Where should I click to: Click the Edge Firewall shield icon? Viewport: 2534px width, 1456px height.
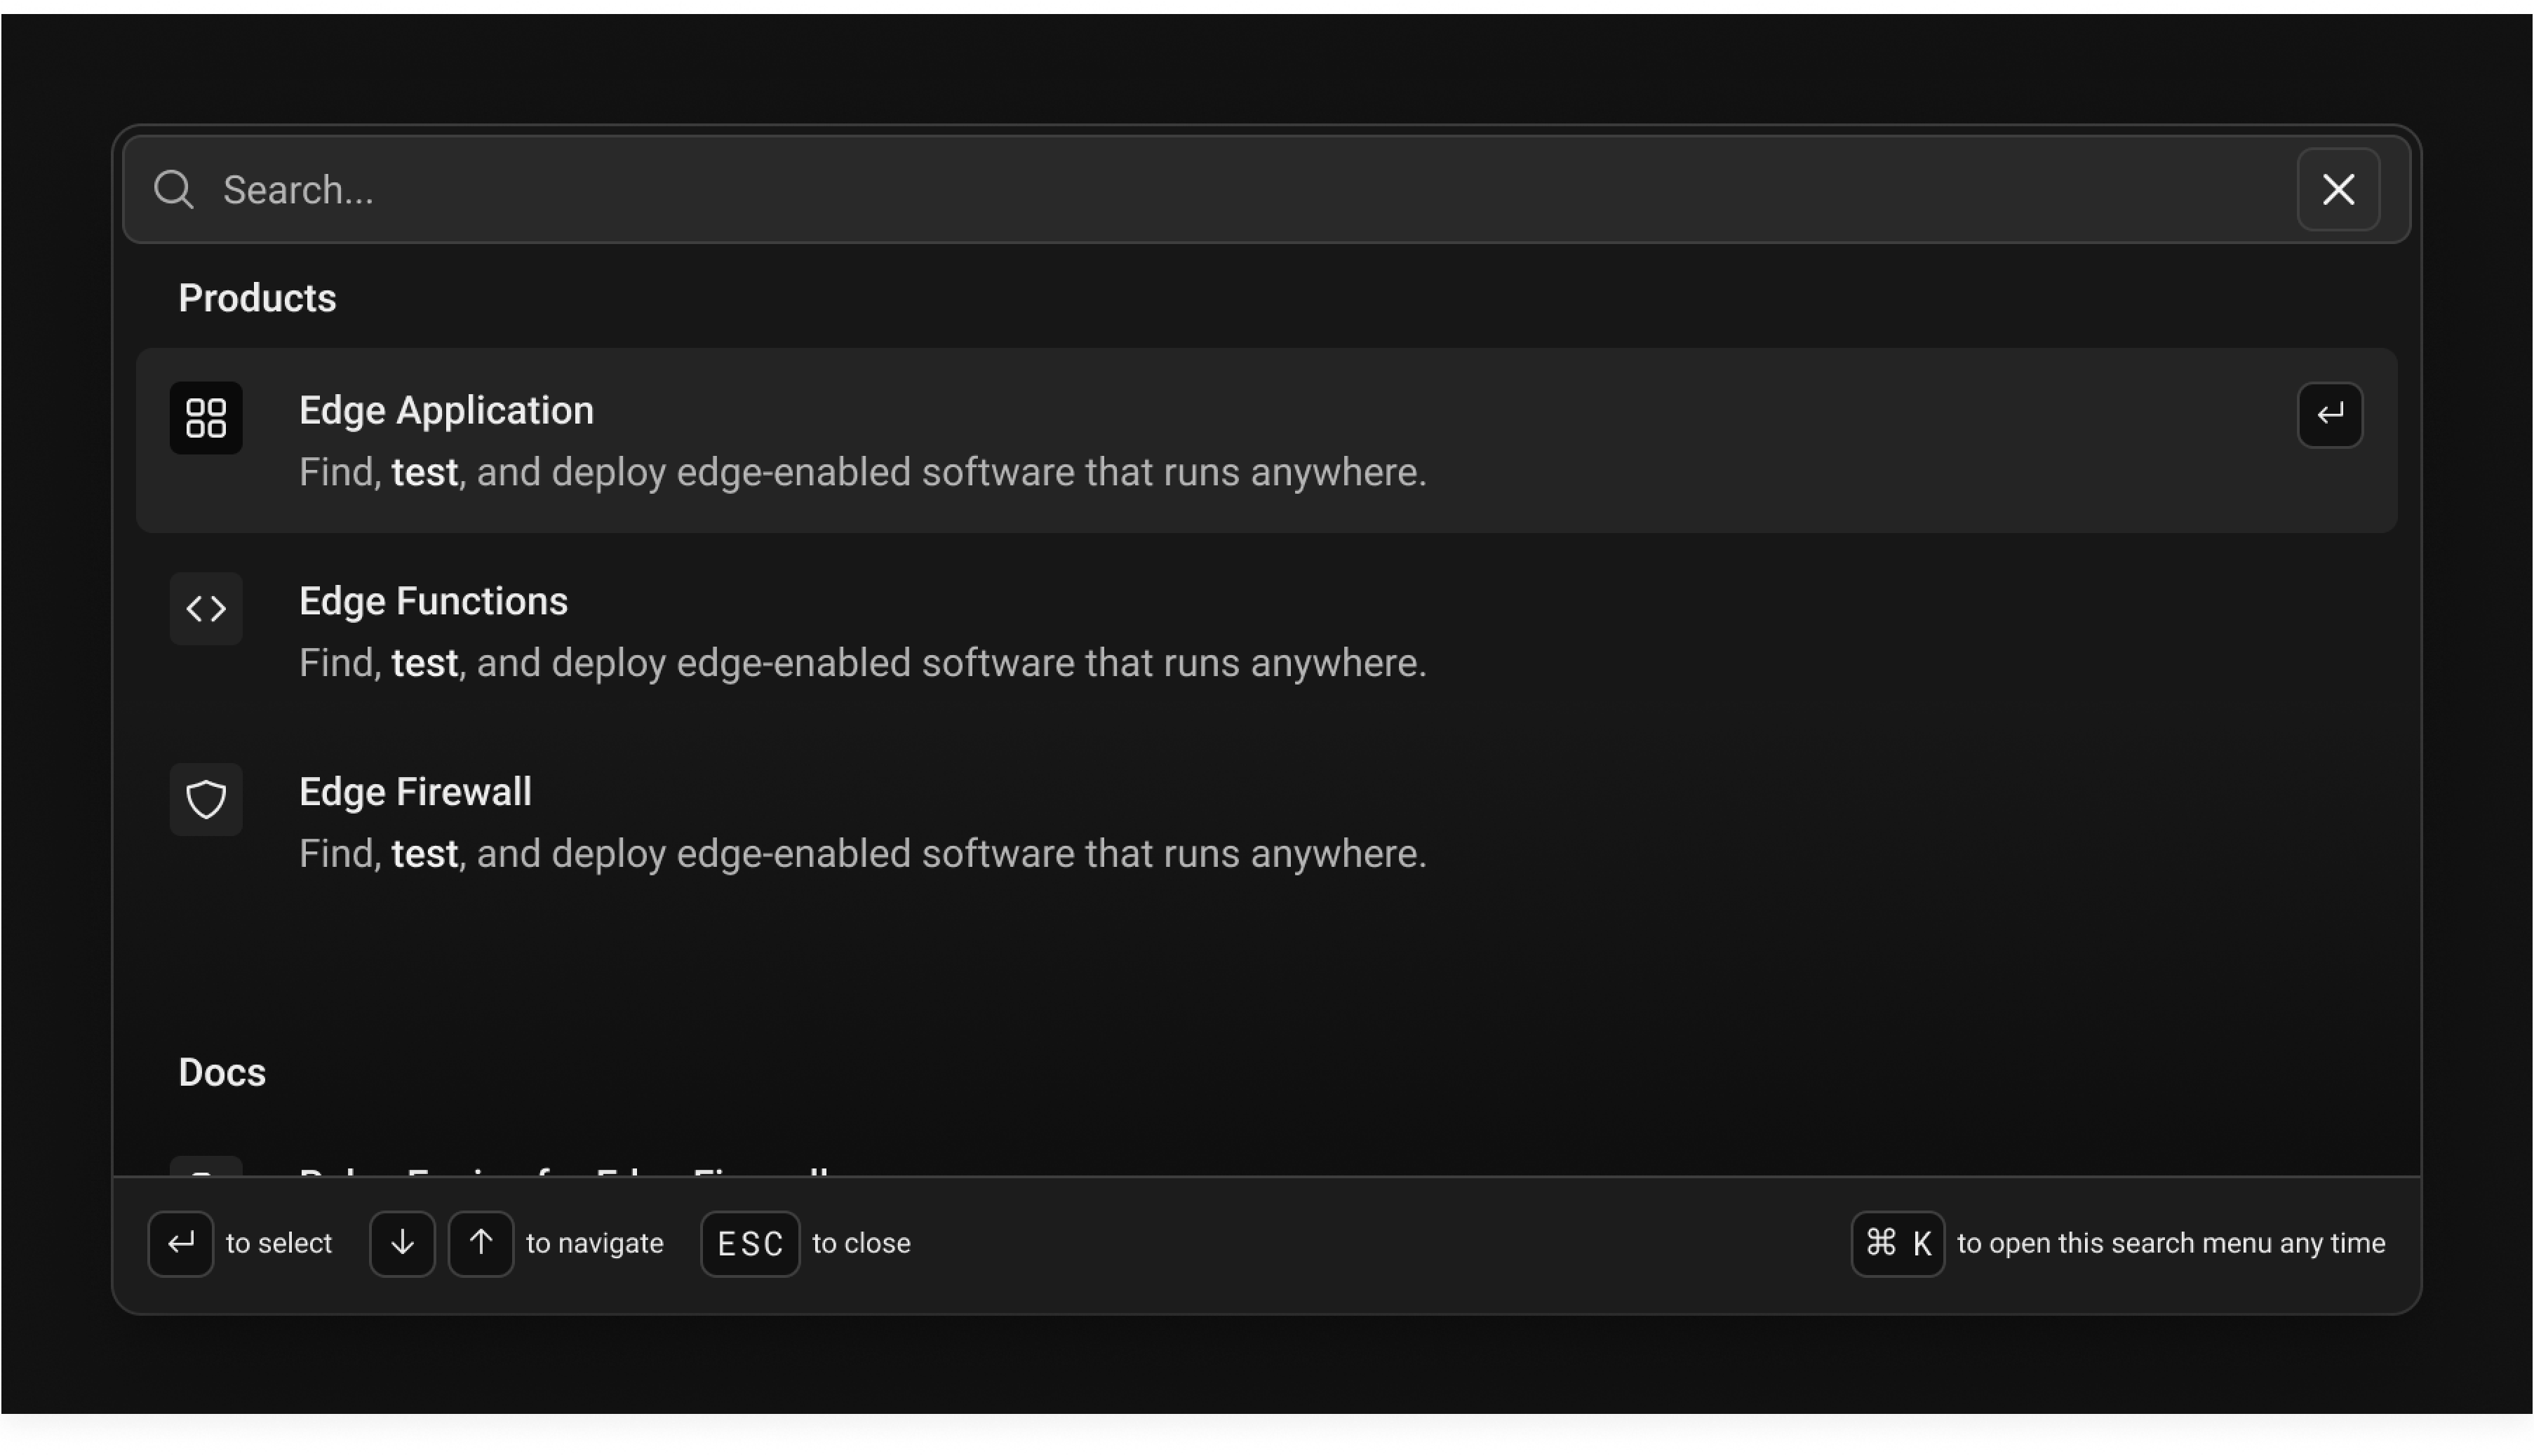tap(206, 799)
